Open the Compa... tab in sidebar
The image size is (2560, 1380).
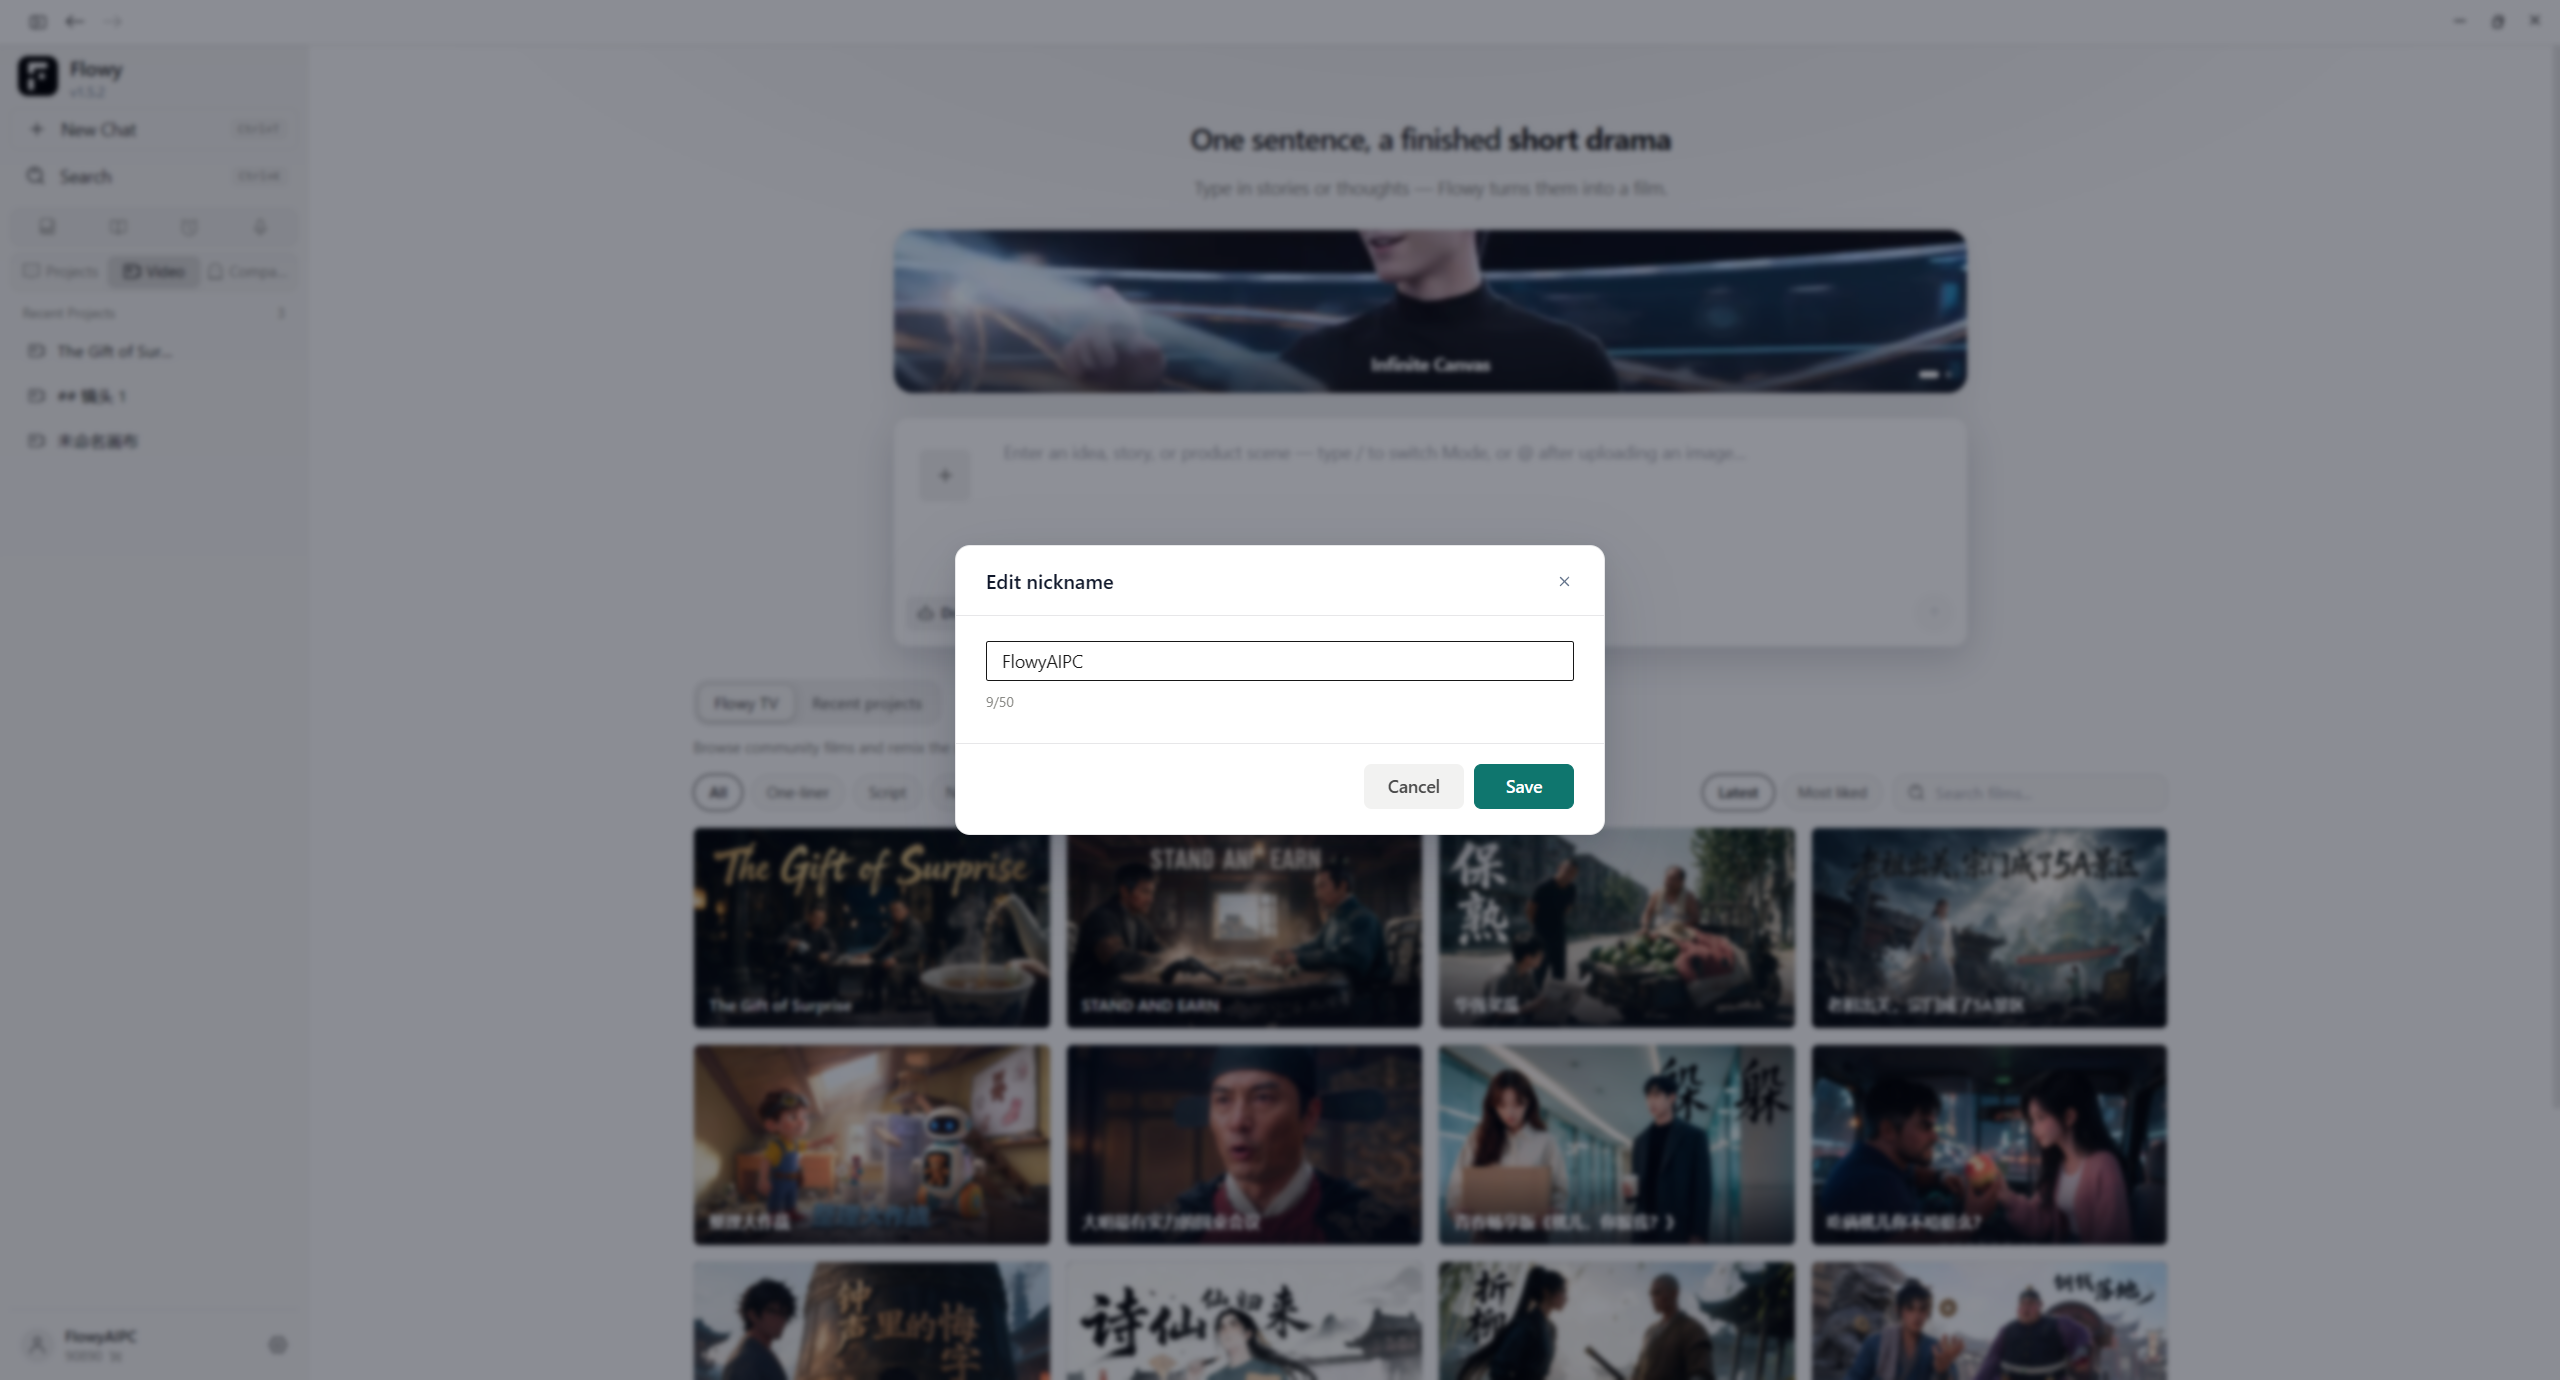(x=249, y=271)
